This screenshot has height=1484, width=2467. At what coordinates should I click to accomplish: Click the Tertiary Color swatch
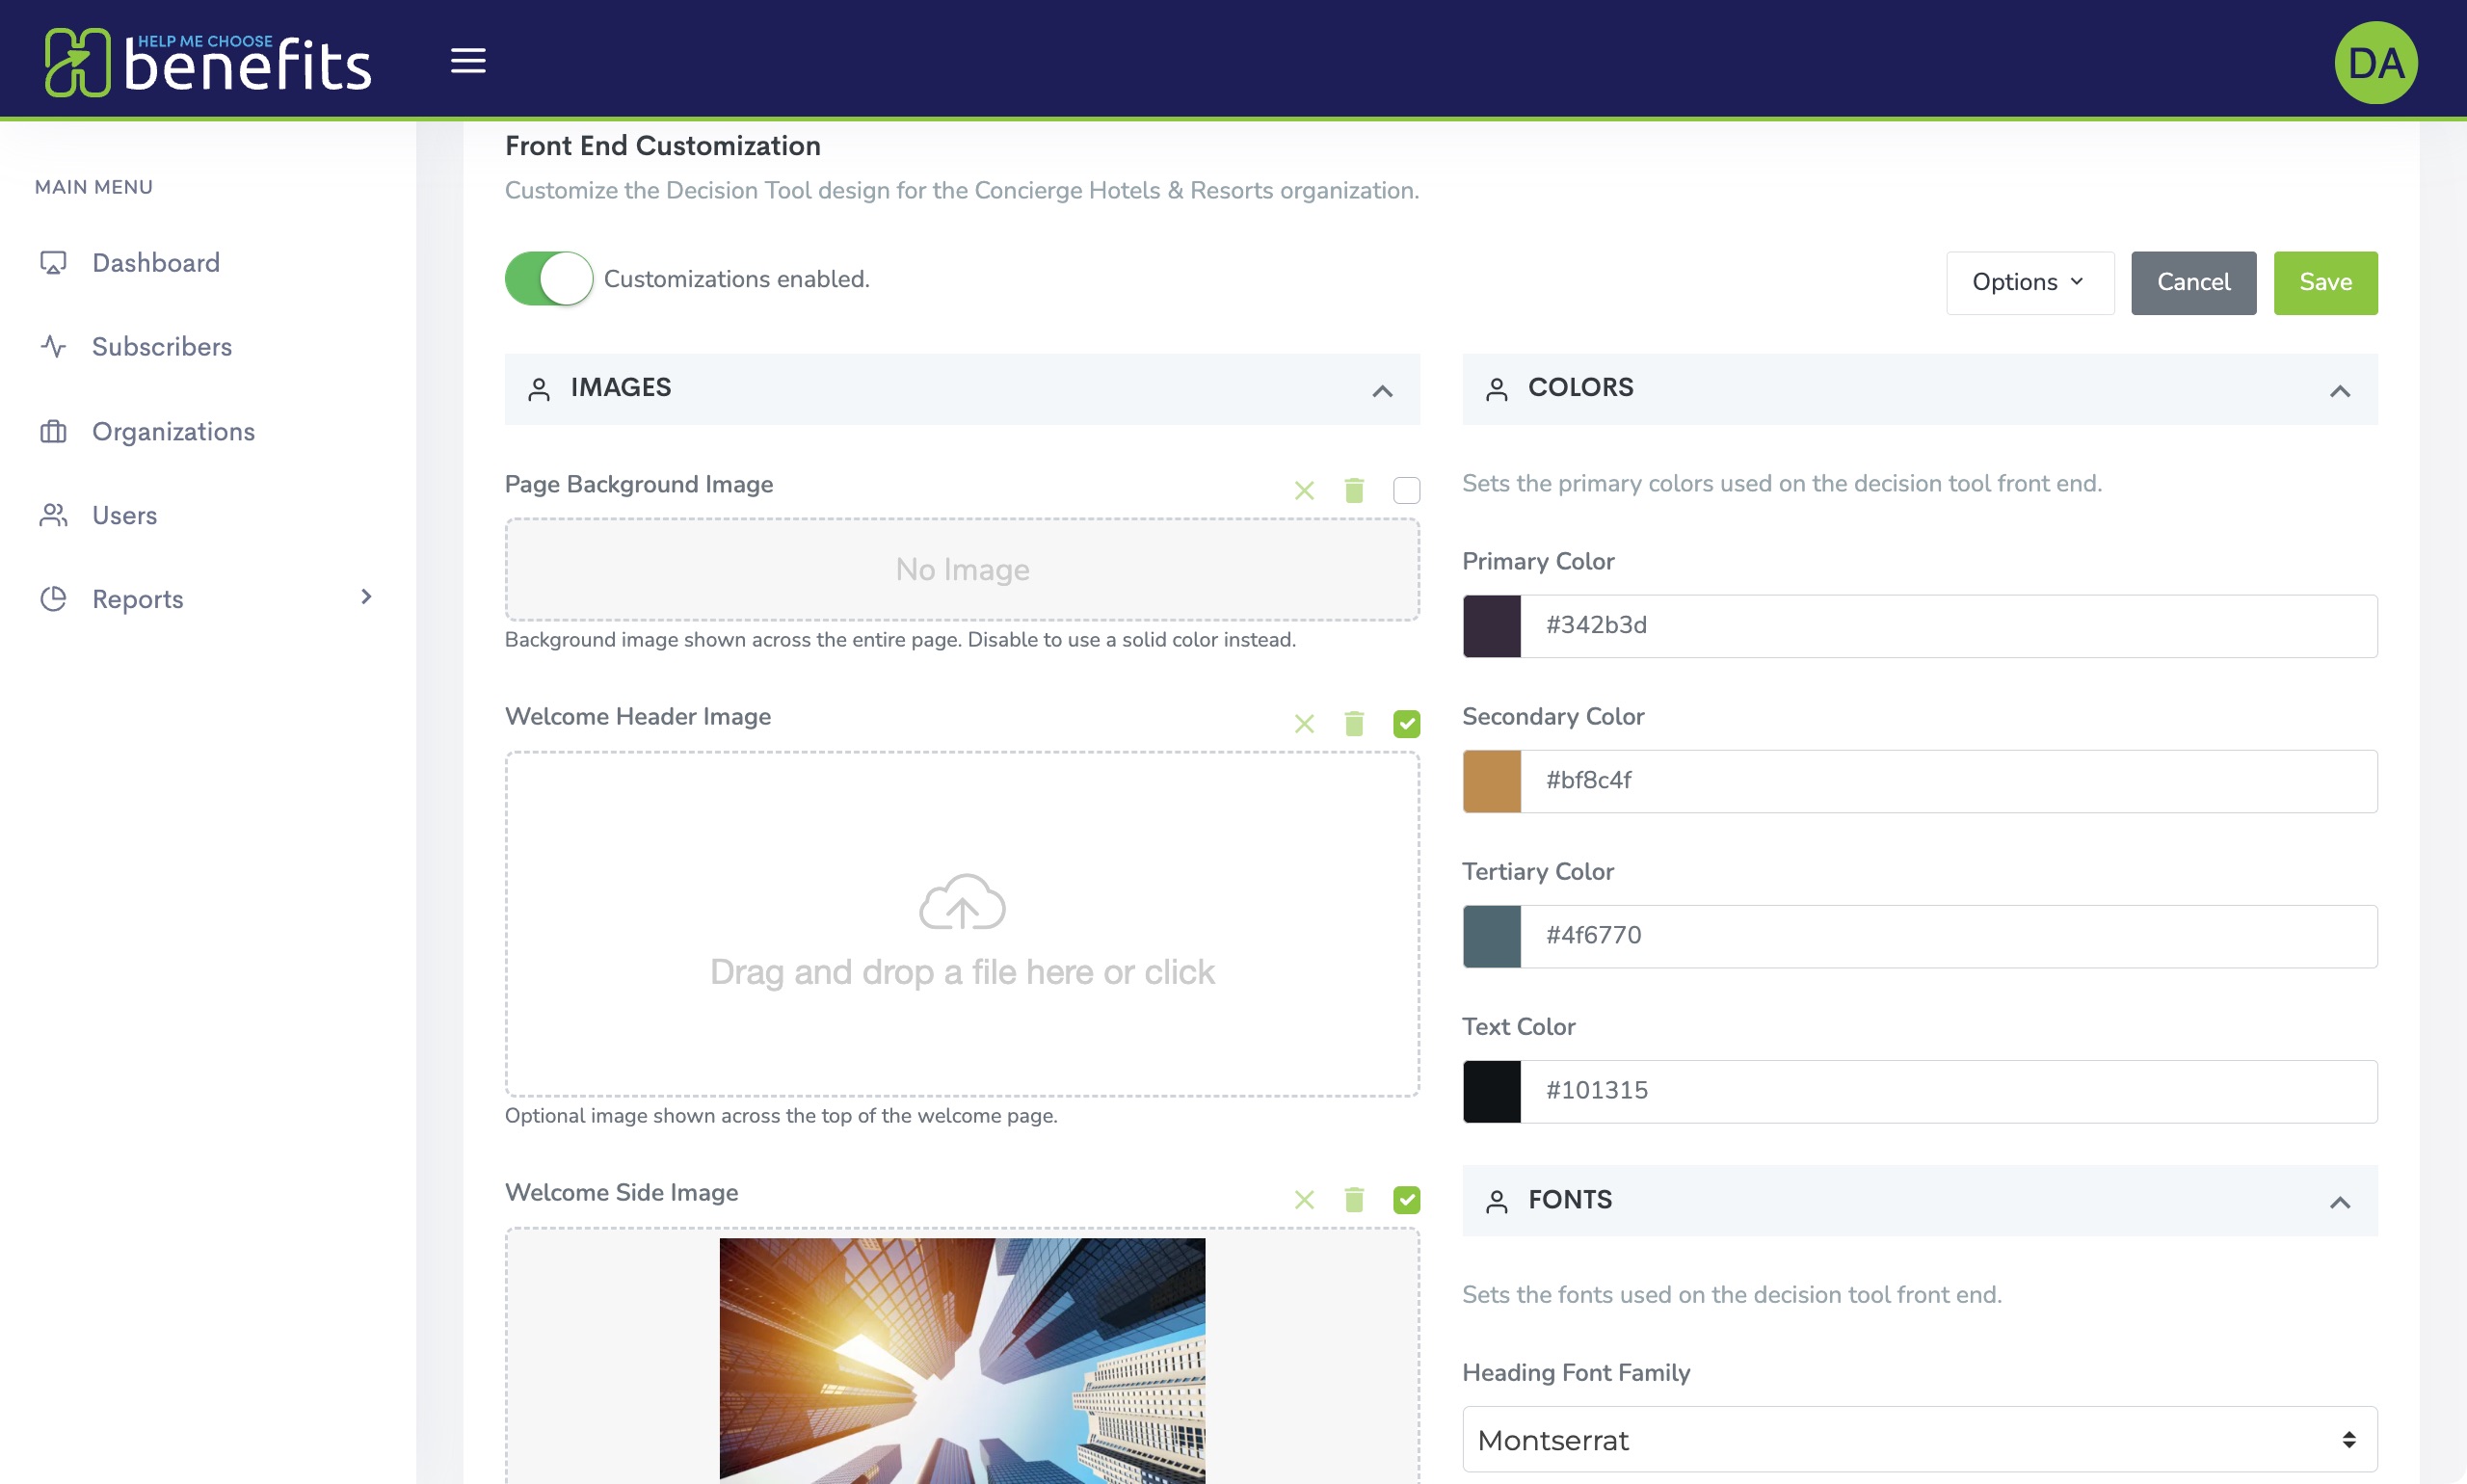tap(1491, 936)
